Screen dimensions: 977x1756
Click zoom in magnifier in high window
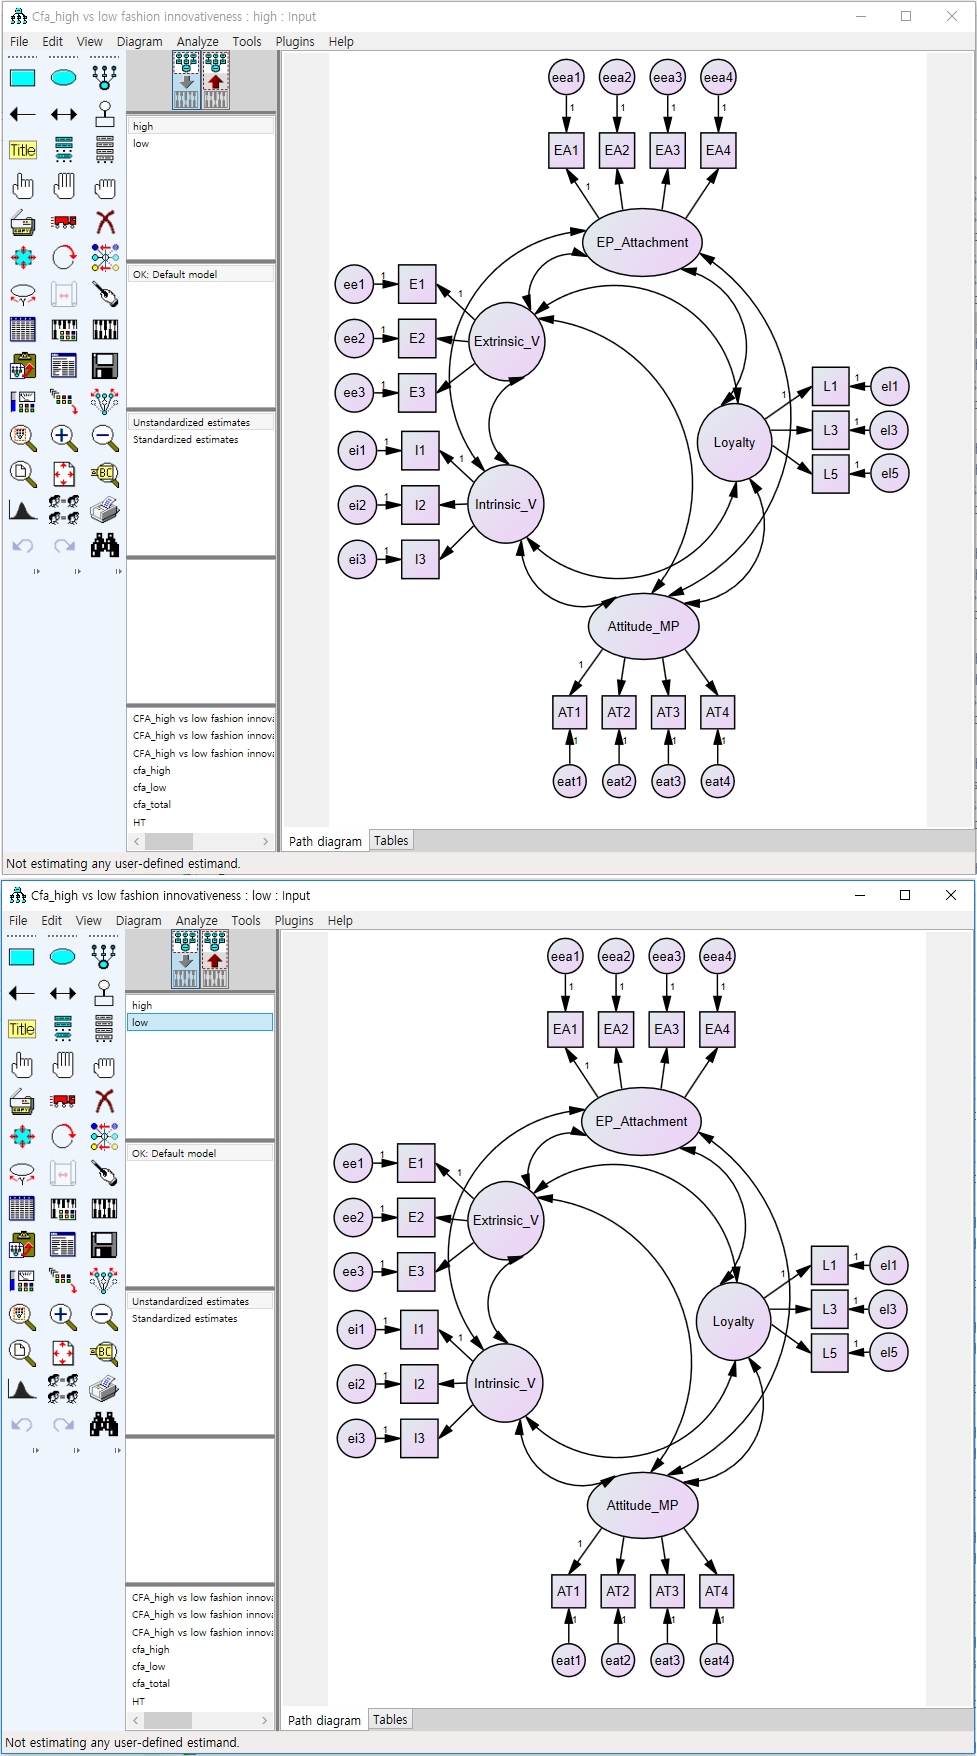click(63, 438)
